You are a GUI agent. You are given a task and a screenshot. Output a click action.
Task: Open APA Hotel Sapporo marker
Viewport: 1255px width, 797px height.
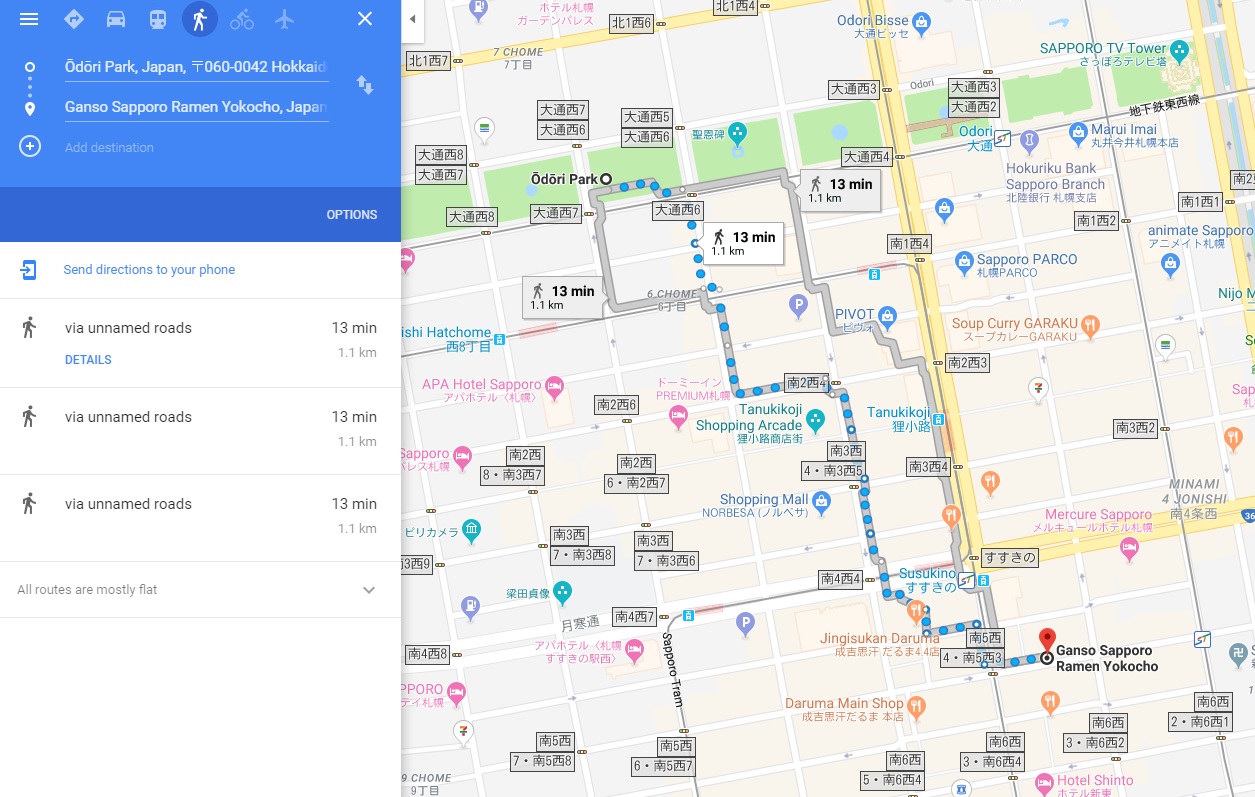pyautogui.click(x=554, y=386)
